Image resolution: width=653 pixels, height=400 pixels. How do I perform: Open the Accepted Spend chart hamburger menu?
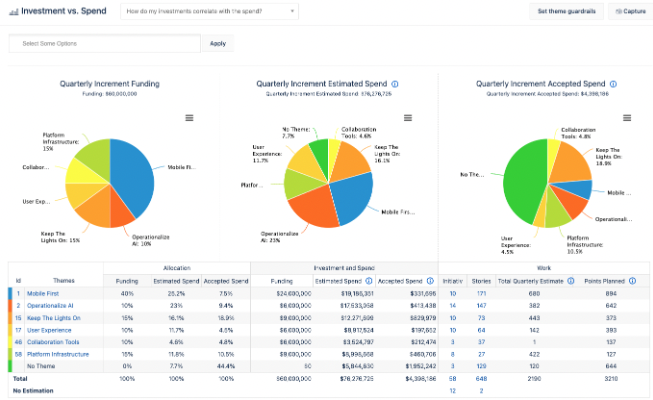coord(627,118)
